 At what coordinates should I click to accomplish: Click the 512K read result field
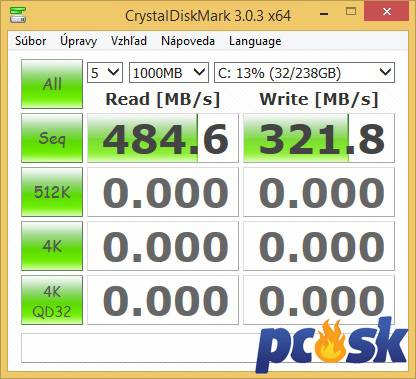pos(163,192)
